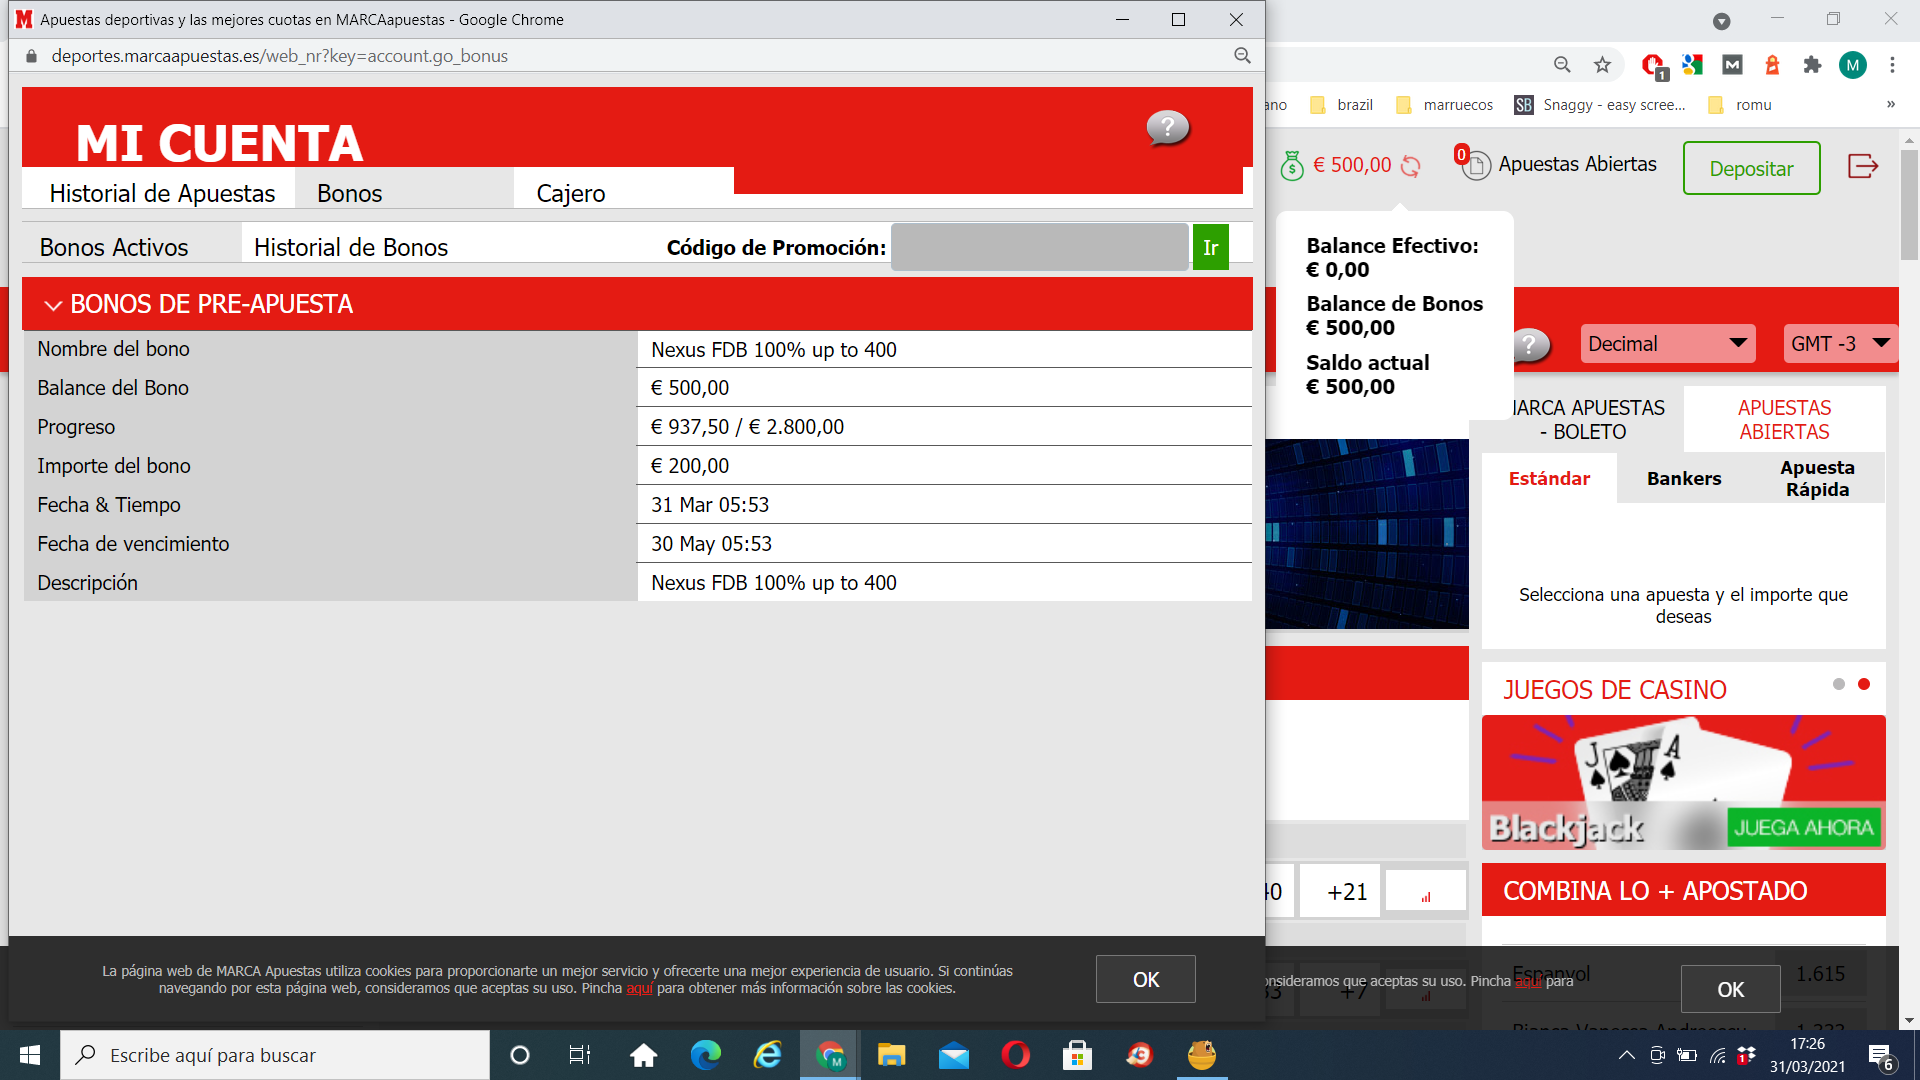Click the 'aquí' cookie info link in popup
Screen dimensions: 1920x1080
(639, 989)
